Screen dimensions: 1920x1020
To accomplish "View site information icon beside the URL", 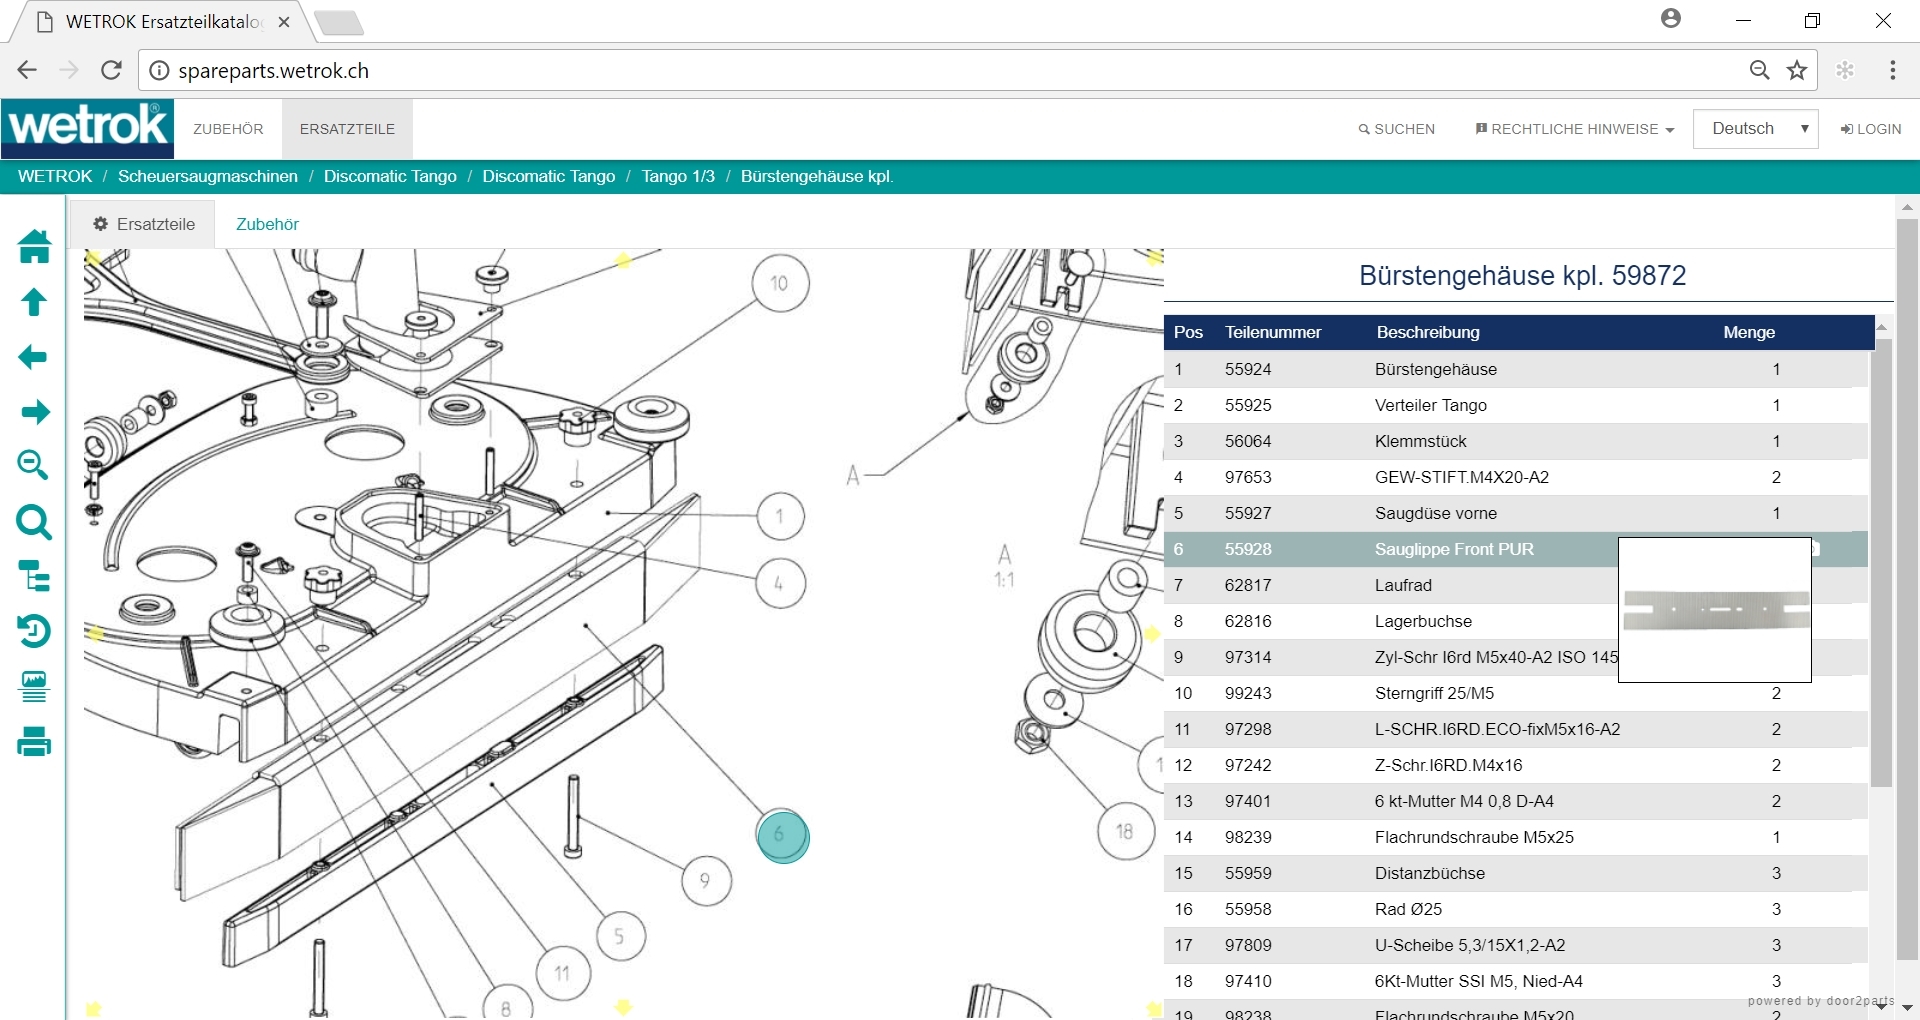I will coord(158,71).
